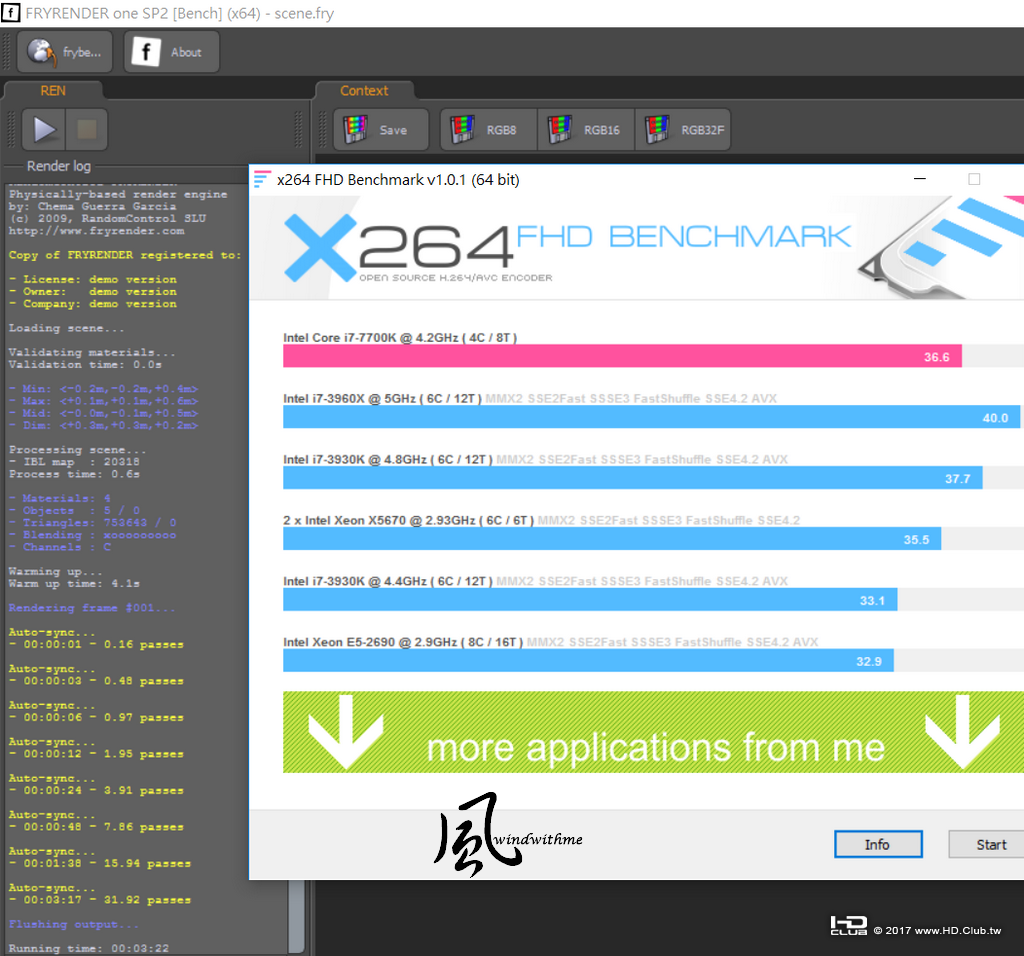
Task: Switch to the Context tab
Action: [x=364, y=91]
